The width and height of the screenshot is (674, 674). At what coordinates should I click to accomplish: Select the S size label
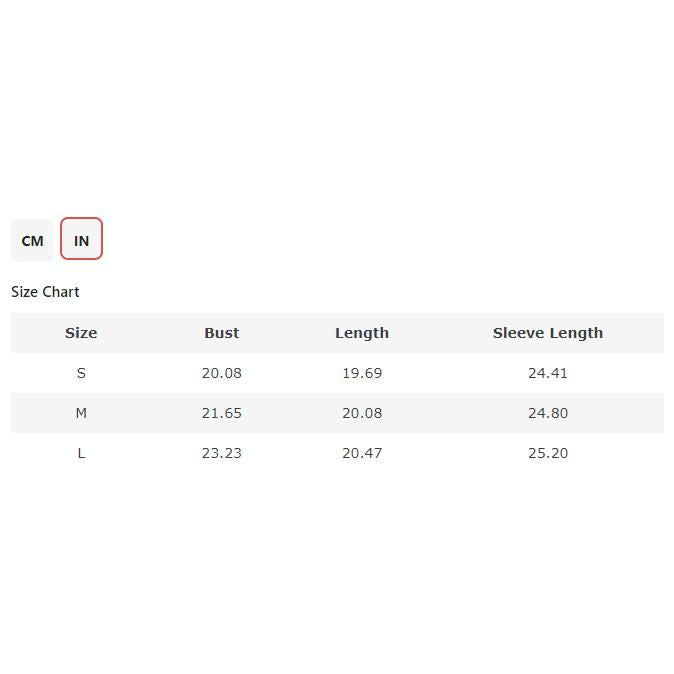pos(81,373)
